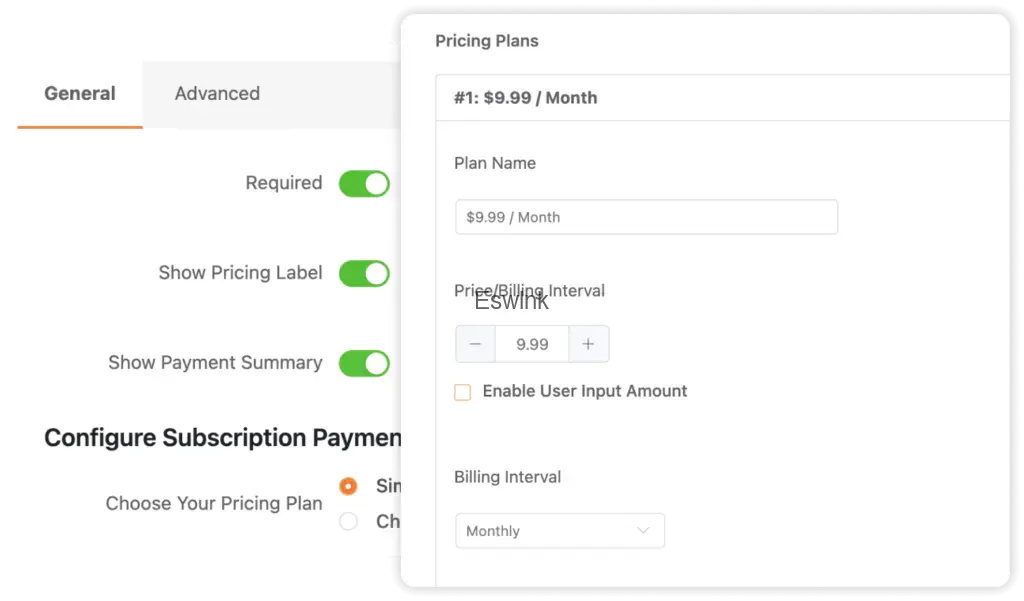Viewport: 1024px width, 601px height.
Task: Select the orange selected pricing plan radio
Action: (348, 487)
